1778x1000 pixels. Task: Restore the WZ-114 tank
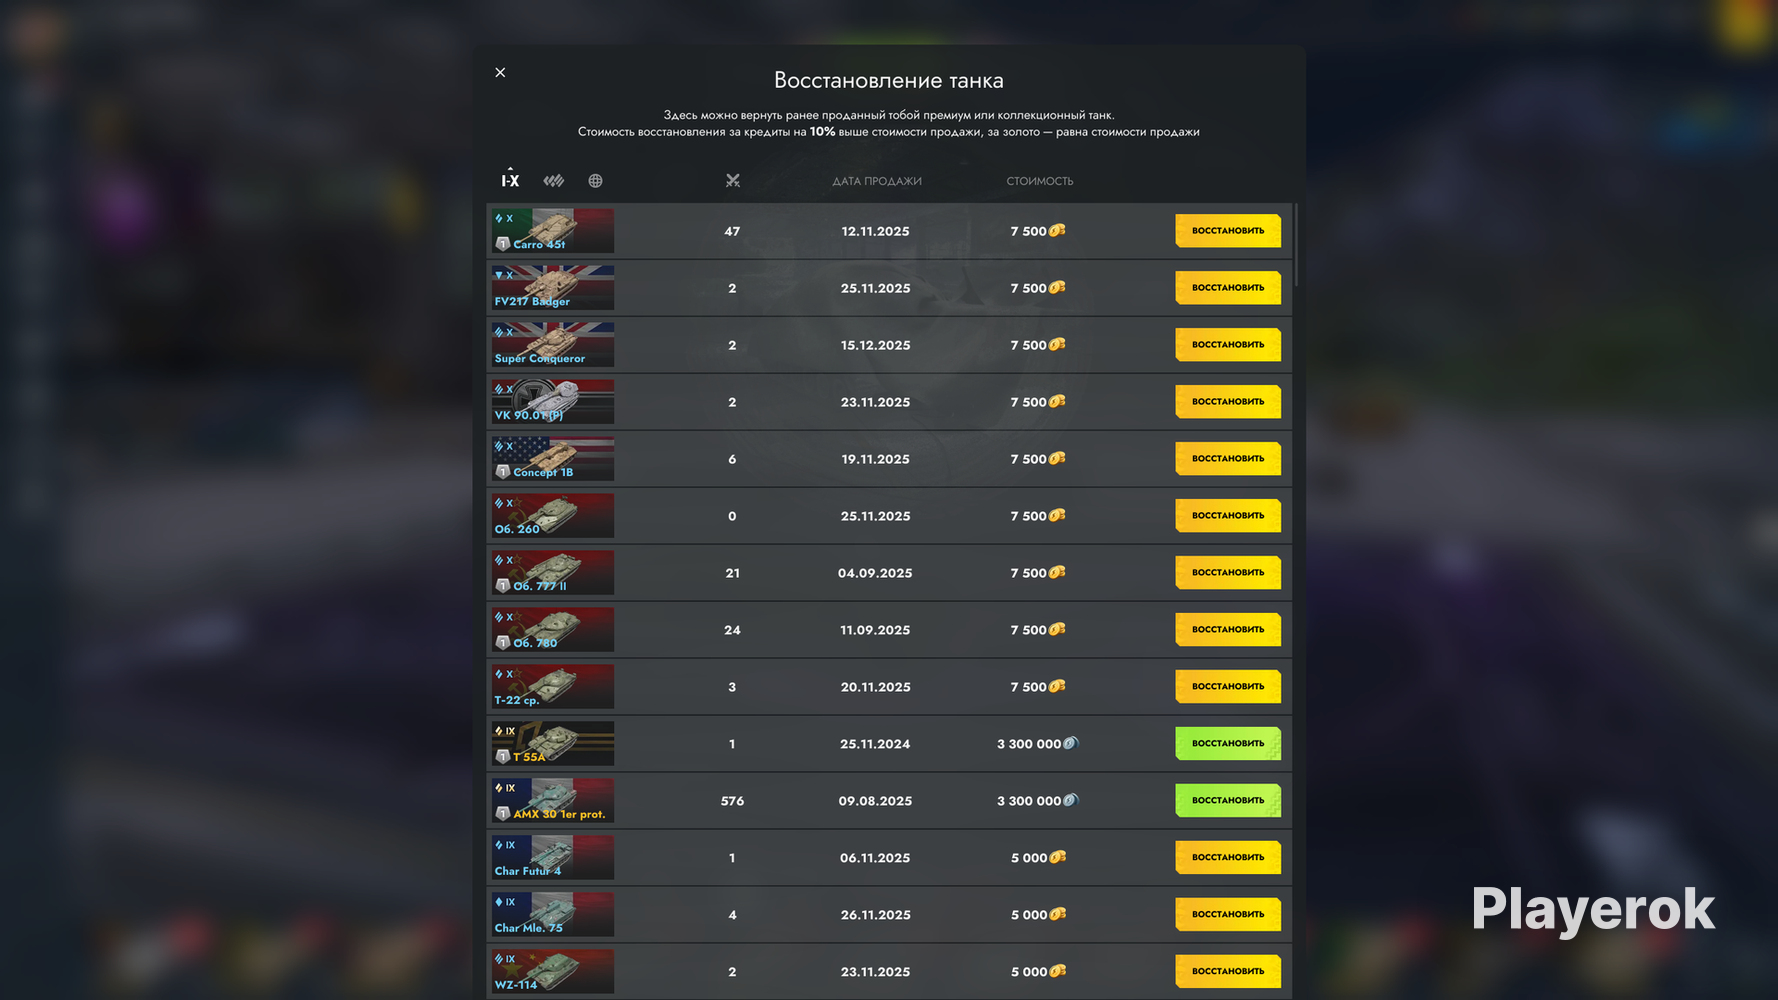(1228, 972)
